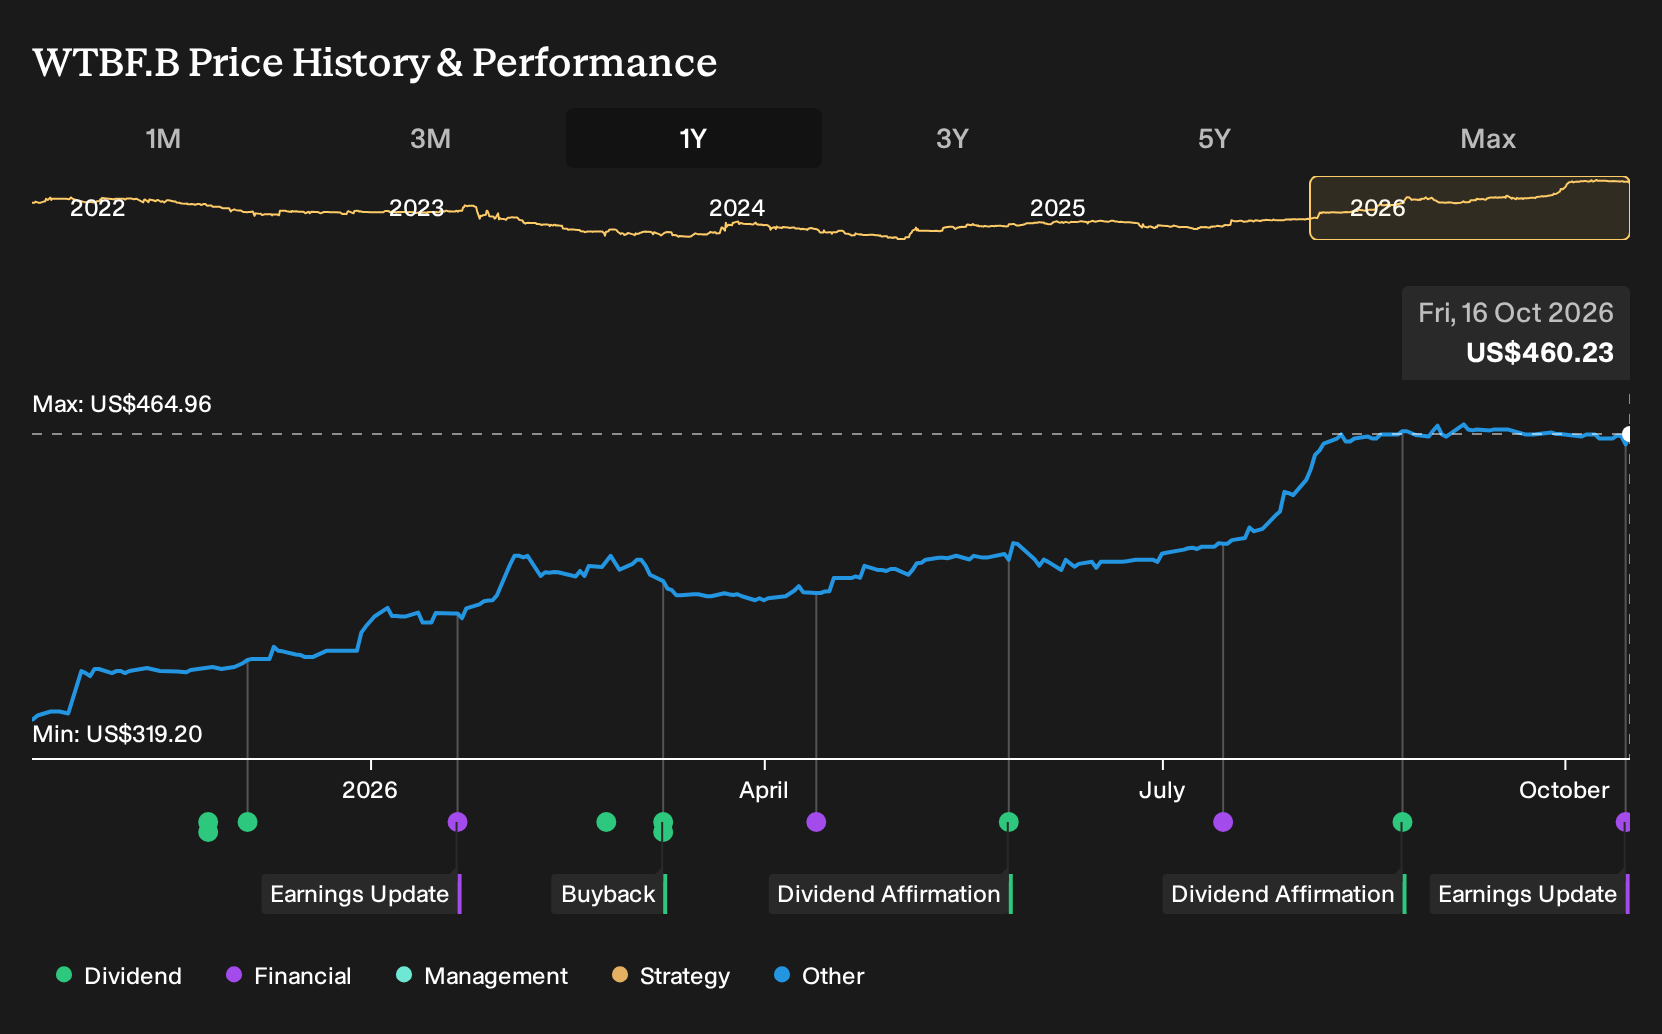Click purple Financial dot after October

(1624, 822)
